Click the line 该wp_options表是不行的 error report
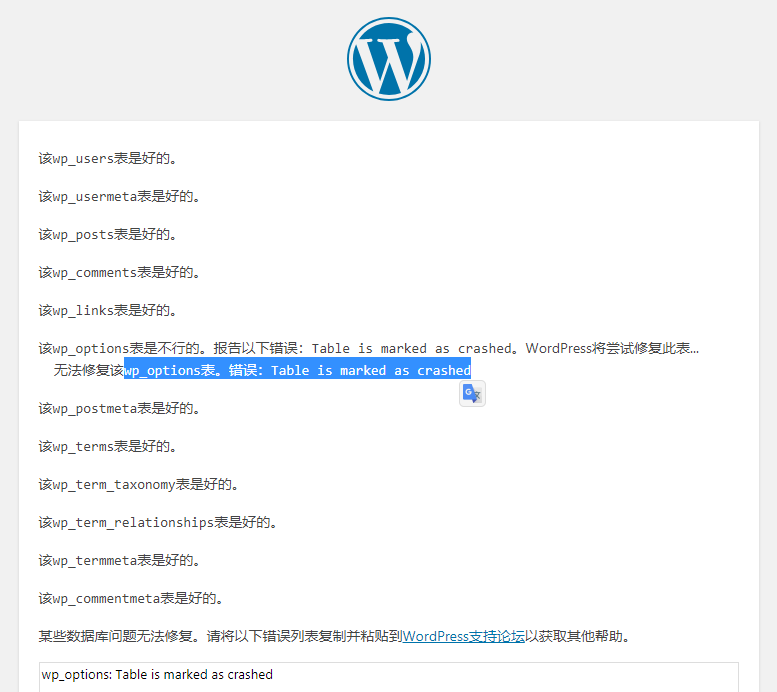The width and height of the screenshot is (777, 692). (x=369, y=348)
